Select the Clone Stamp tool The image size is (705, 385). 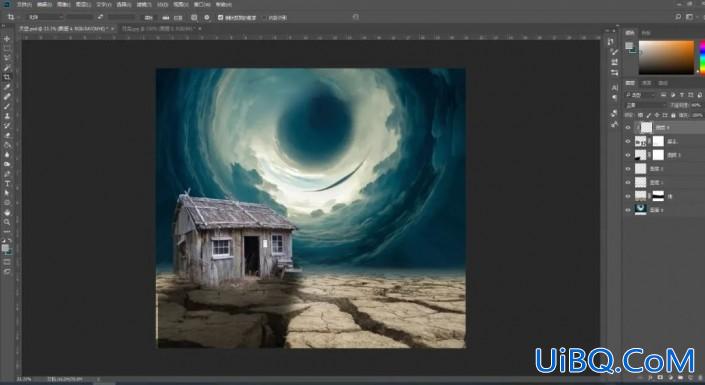pyautogui.click(x=7, y=116)
